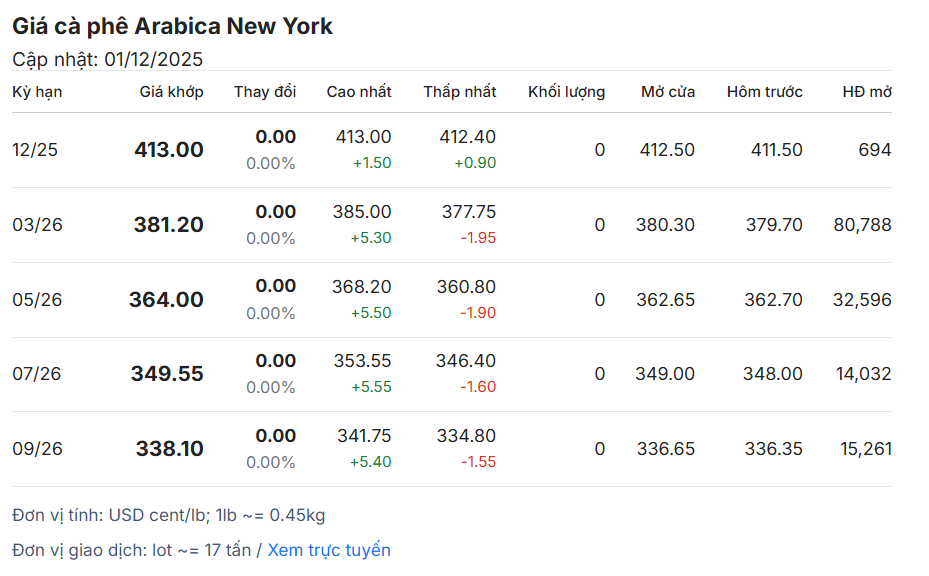929x576 pixels.
Task: Click the 'HĐ mở' column header
Action: 866,92
